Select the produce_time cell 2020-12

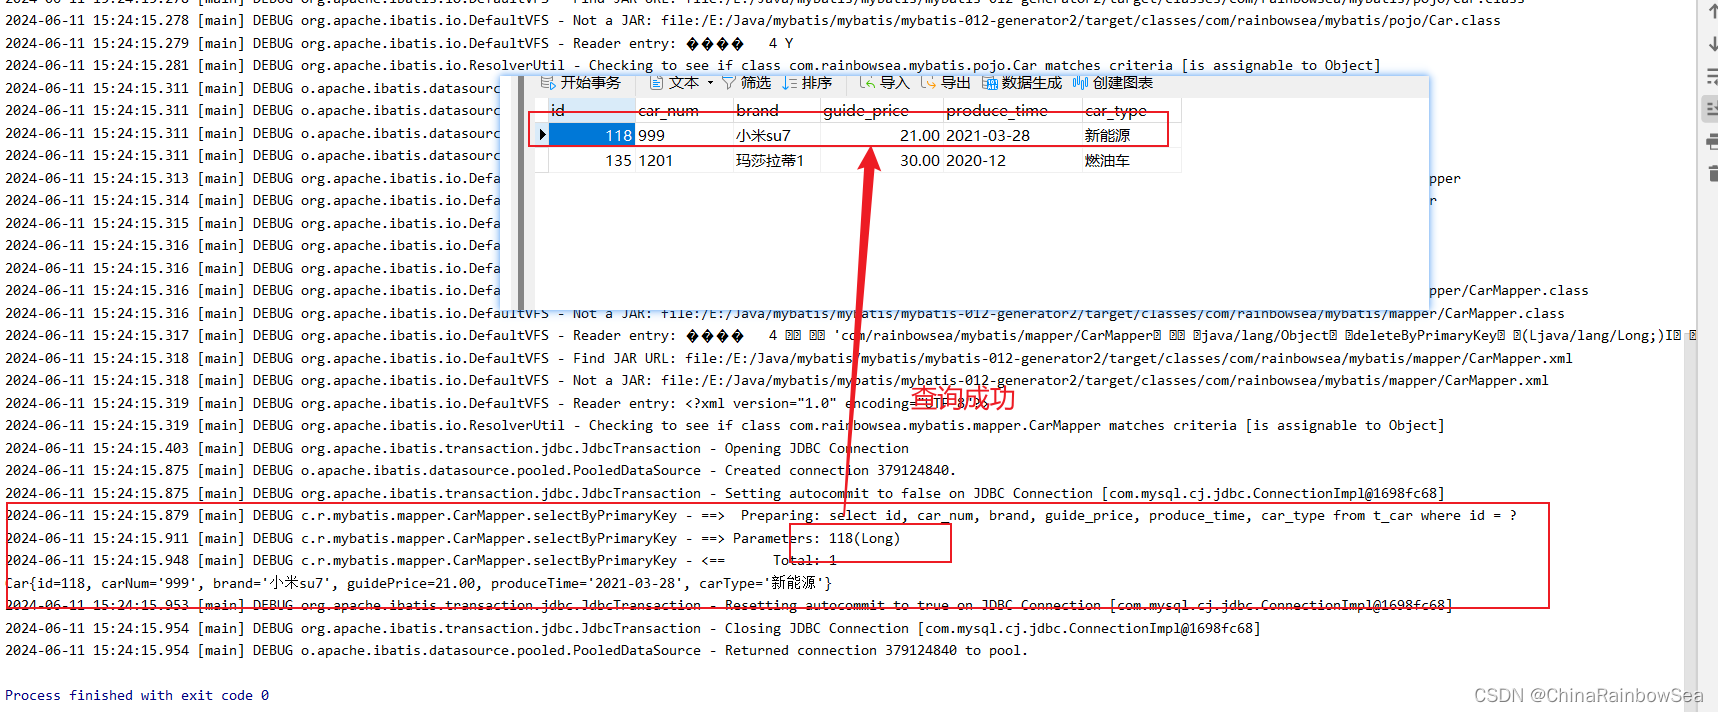point(1013,160)
